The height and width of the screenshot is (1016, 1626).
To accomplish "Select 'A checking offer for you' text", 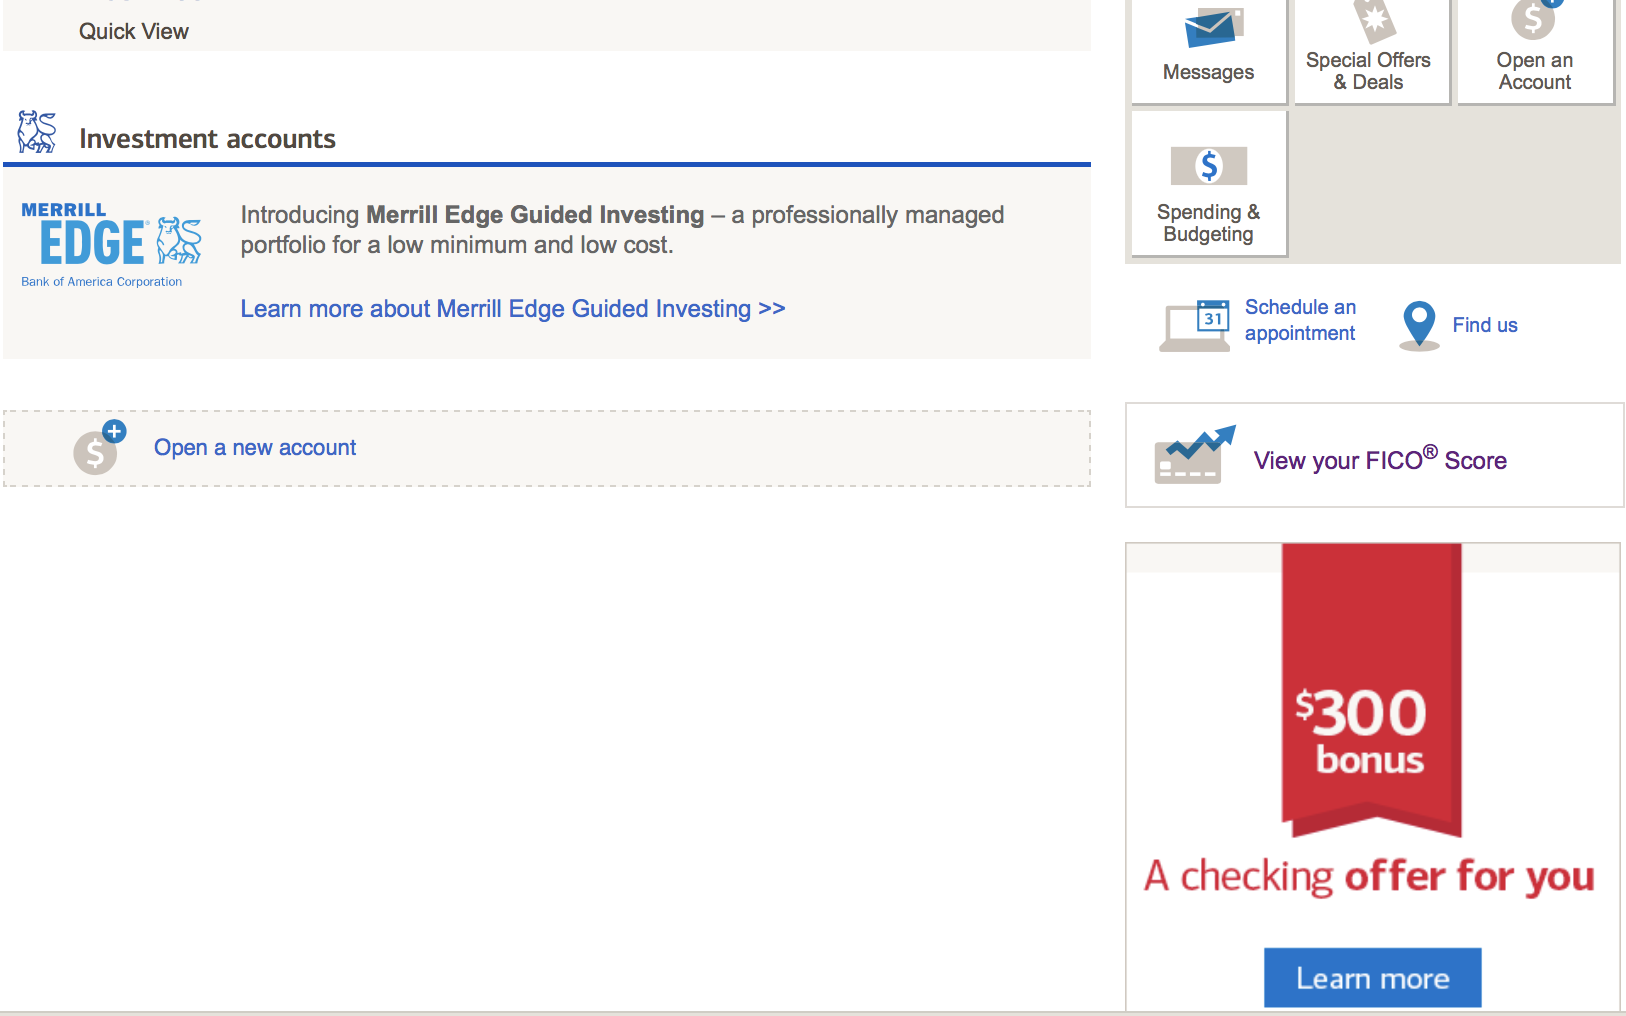I will [1369, 876].
